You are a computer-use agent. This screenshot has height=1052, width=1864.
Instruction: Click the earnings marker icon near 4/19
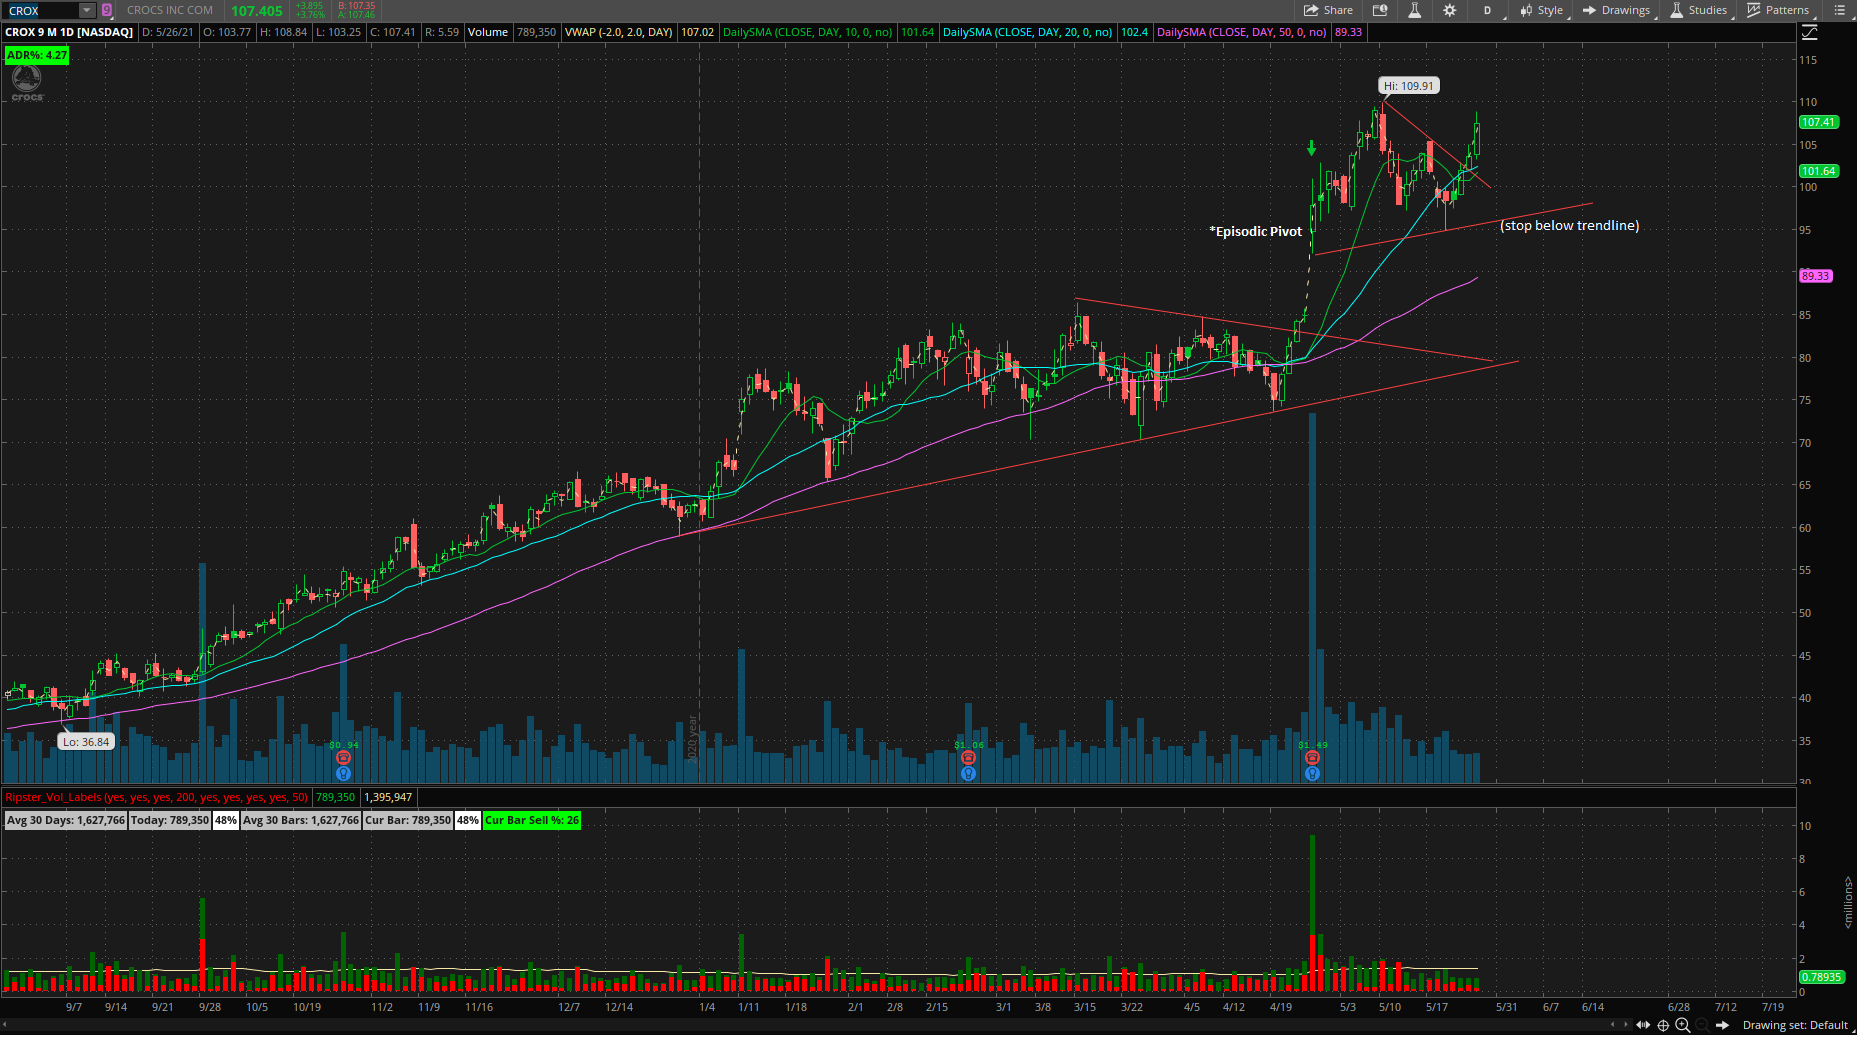pos(1312,758)
